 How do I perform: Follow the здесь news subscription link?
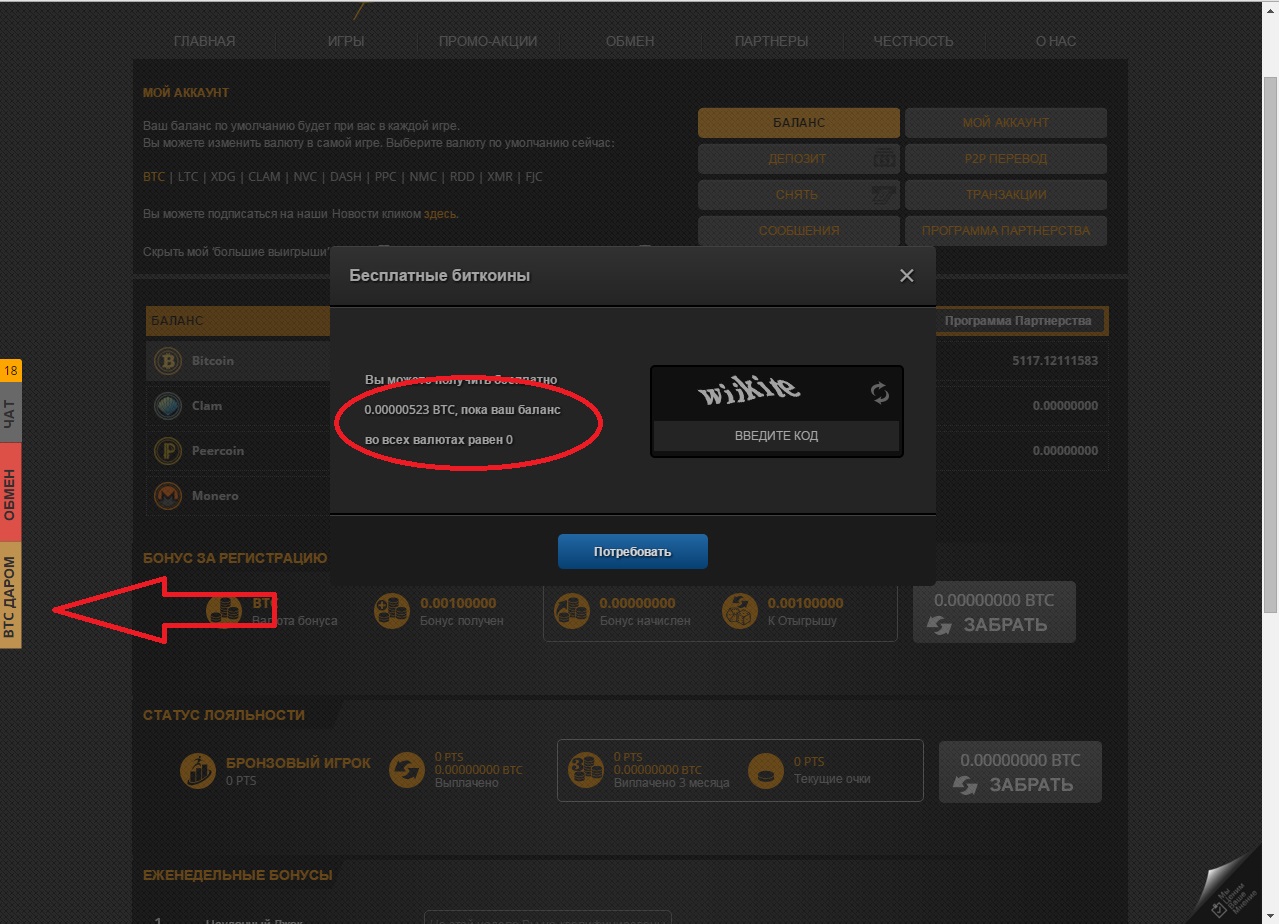(x=440, y=214)
